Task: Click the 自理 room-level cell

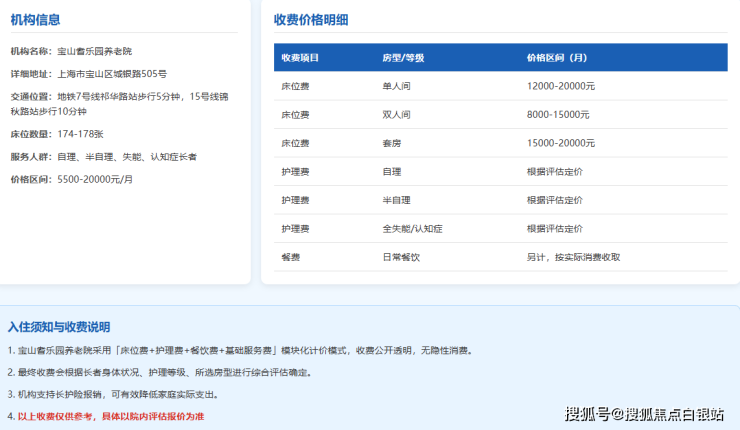Action: [x=392, y=172]
